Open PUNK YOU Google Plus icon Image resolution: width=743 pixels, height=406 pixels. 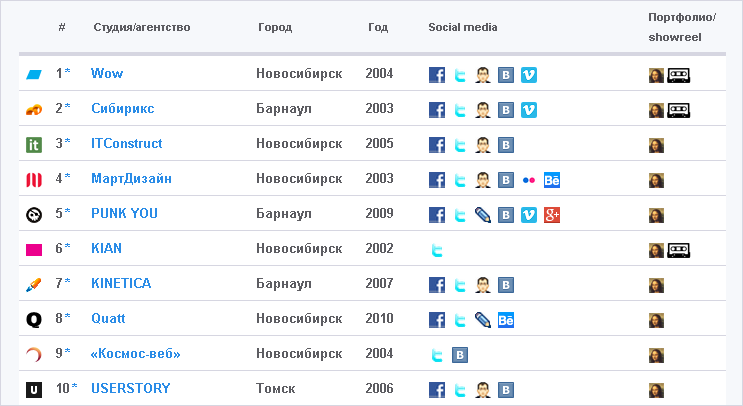click(552, 215)
